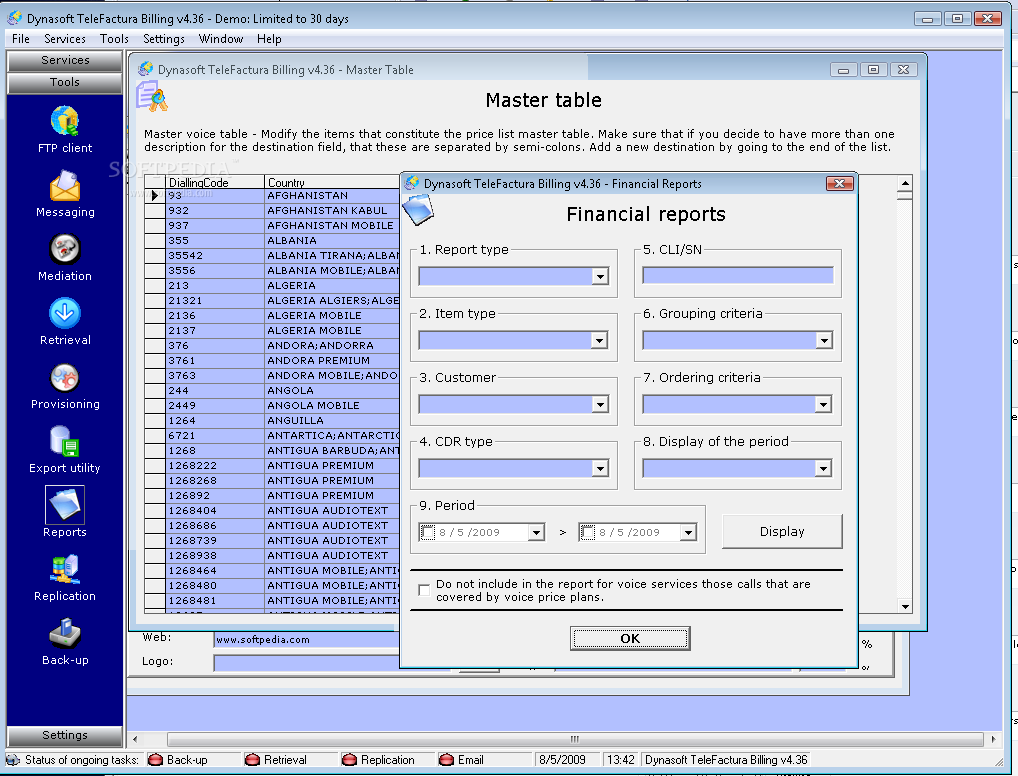Select the ANGUILLA row cell
This screenshot has height=776, width=1018.
coord(332,420)
